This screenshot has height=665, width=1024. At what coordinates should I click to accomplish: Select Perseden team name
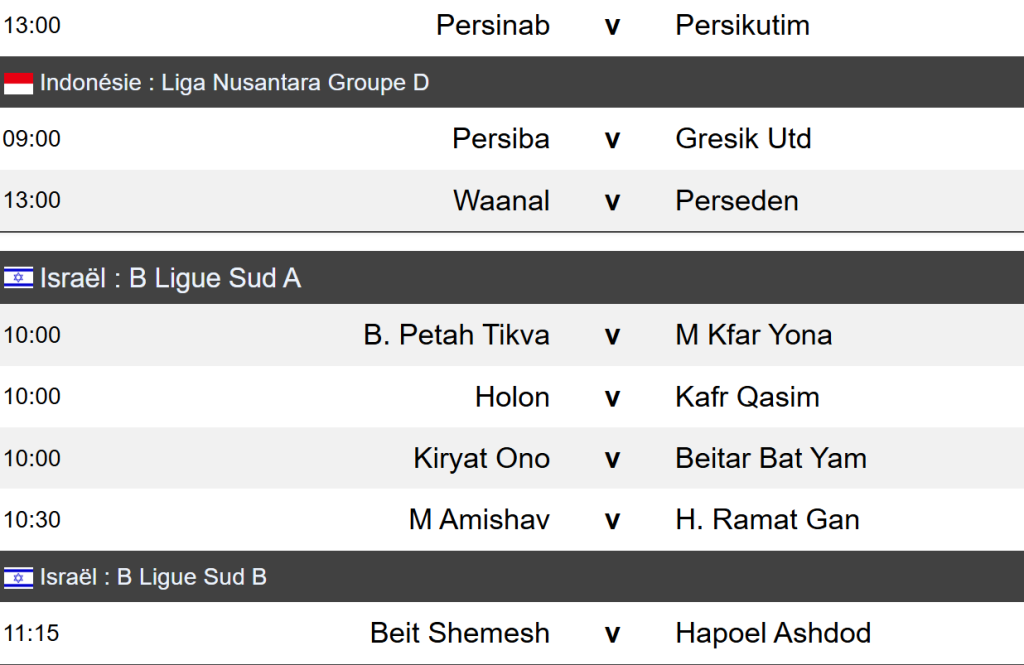pyautogui.click(x=737, y=200)
